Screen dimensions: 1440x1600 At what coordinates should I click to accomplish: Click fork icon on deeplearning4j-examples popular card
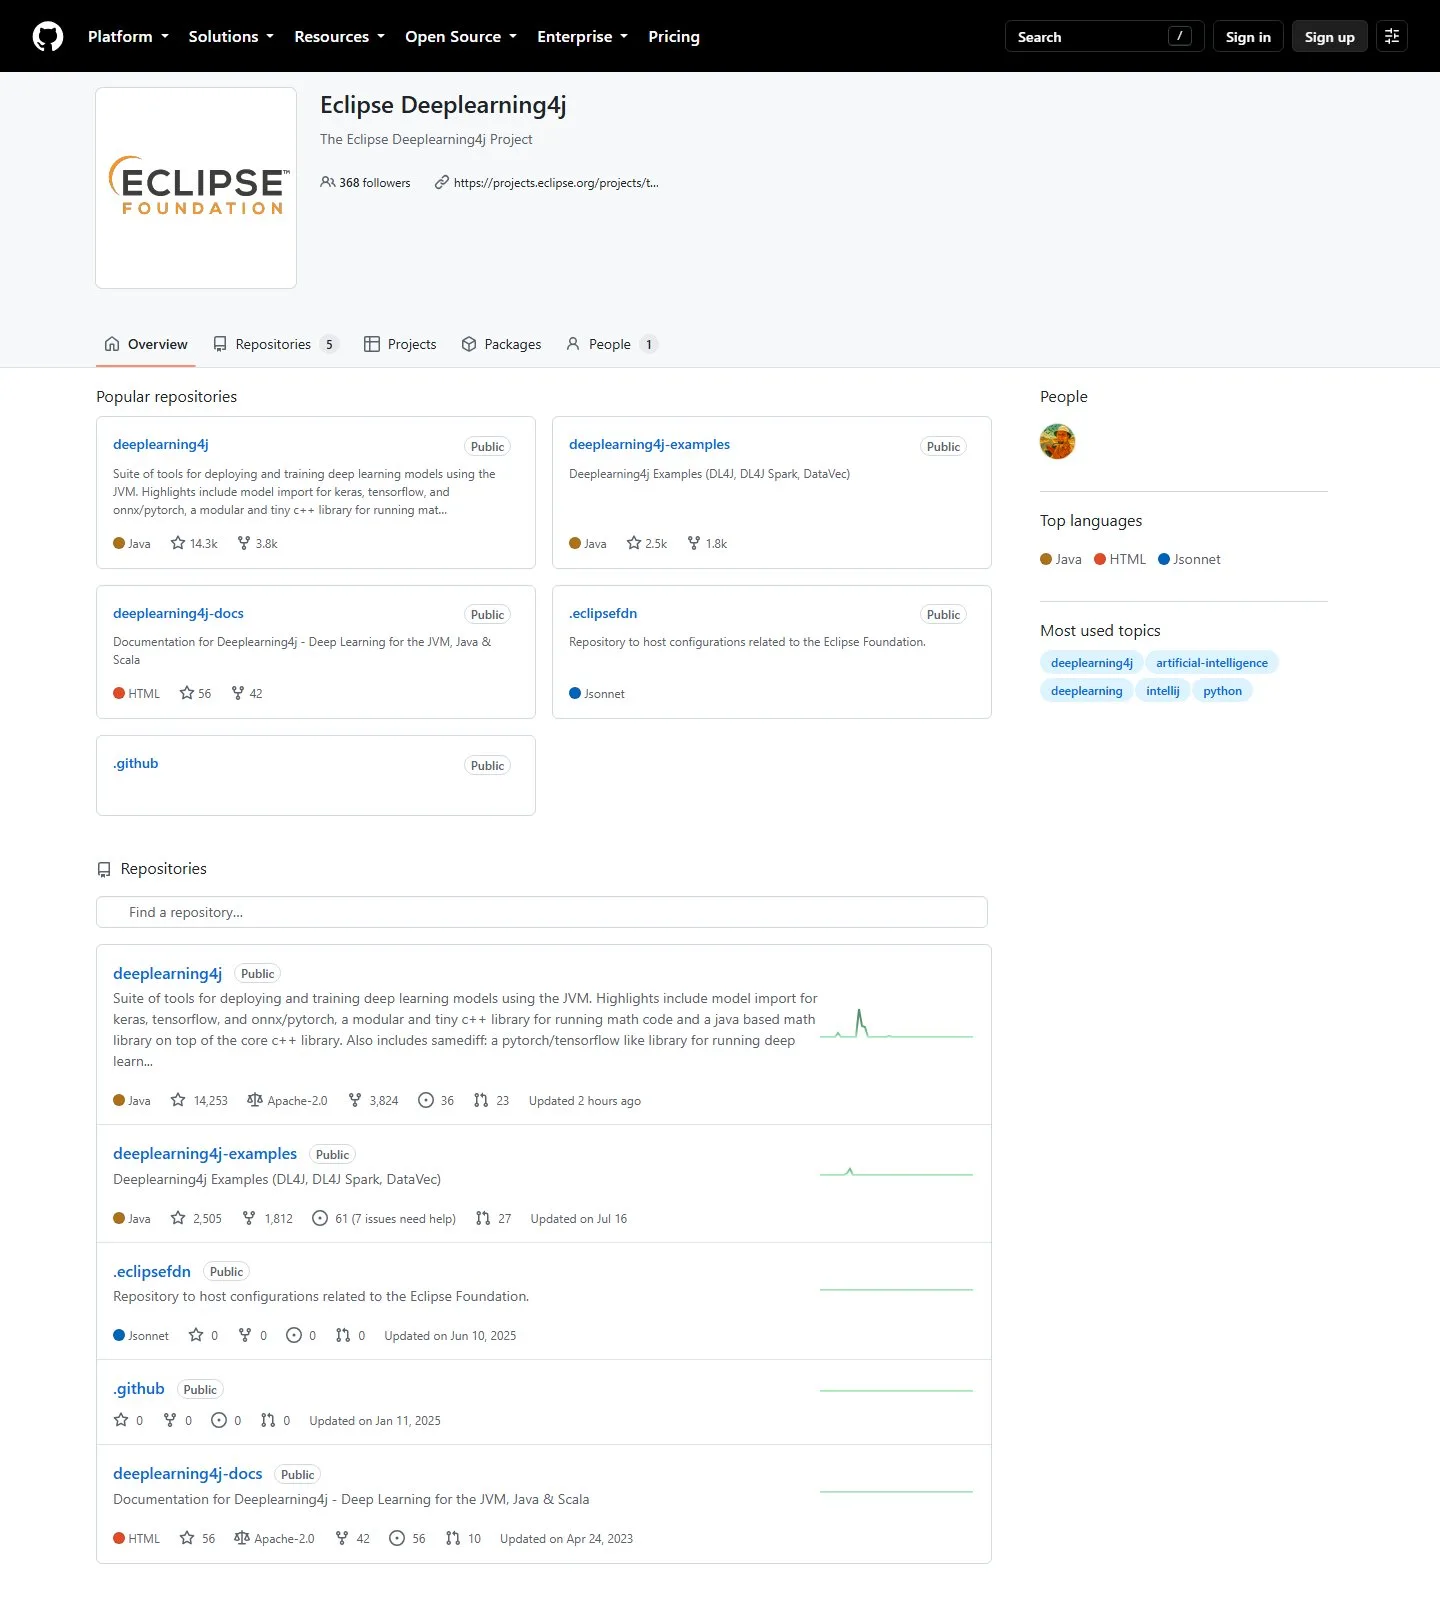tap(694, 543)
